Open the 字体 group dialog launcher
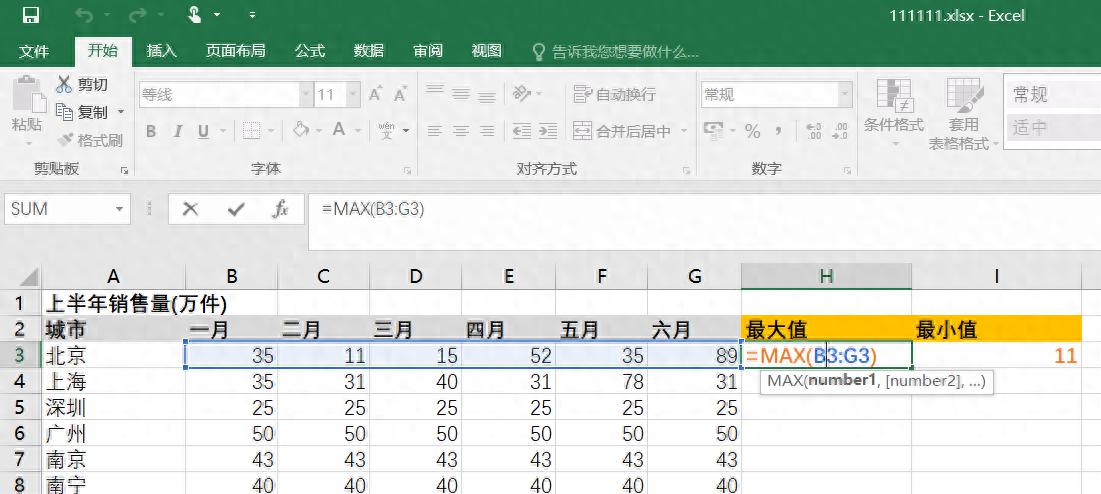This screenshot has width=1101, height=494. tap(407, 170)
